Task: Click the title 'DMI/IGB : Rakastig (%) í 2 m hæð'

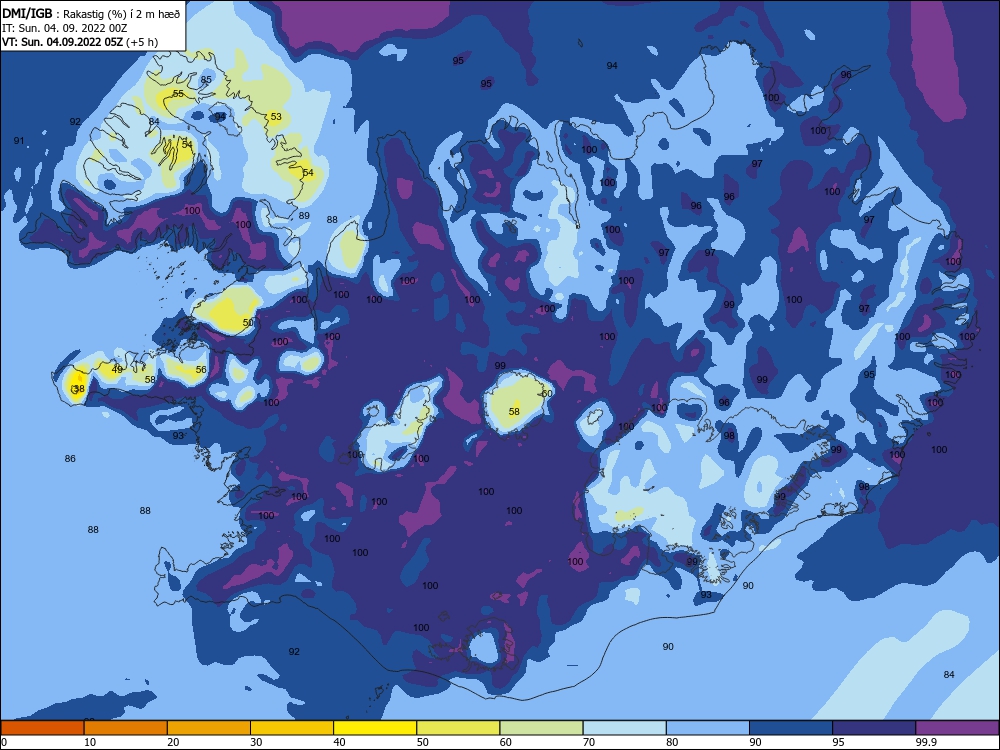Action: point(91,13)
